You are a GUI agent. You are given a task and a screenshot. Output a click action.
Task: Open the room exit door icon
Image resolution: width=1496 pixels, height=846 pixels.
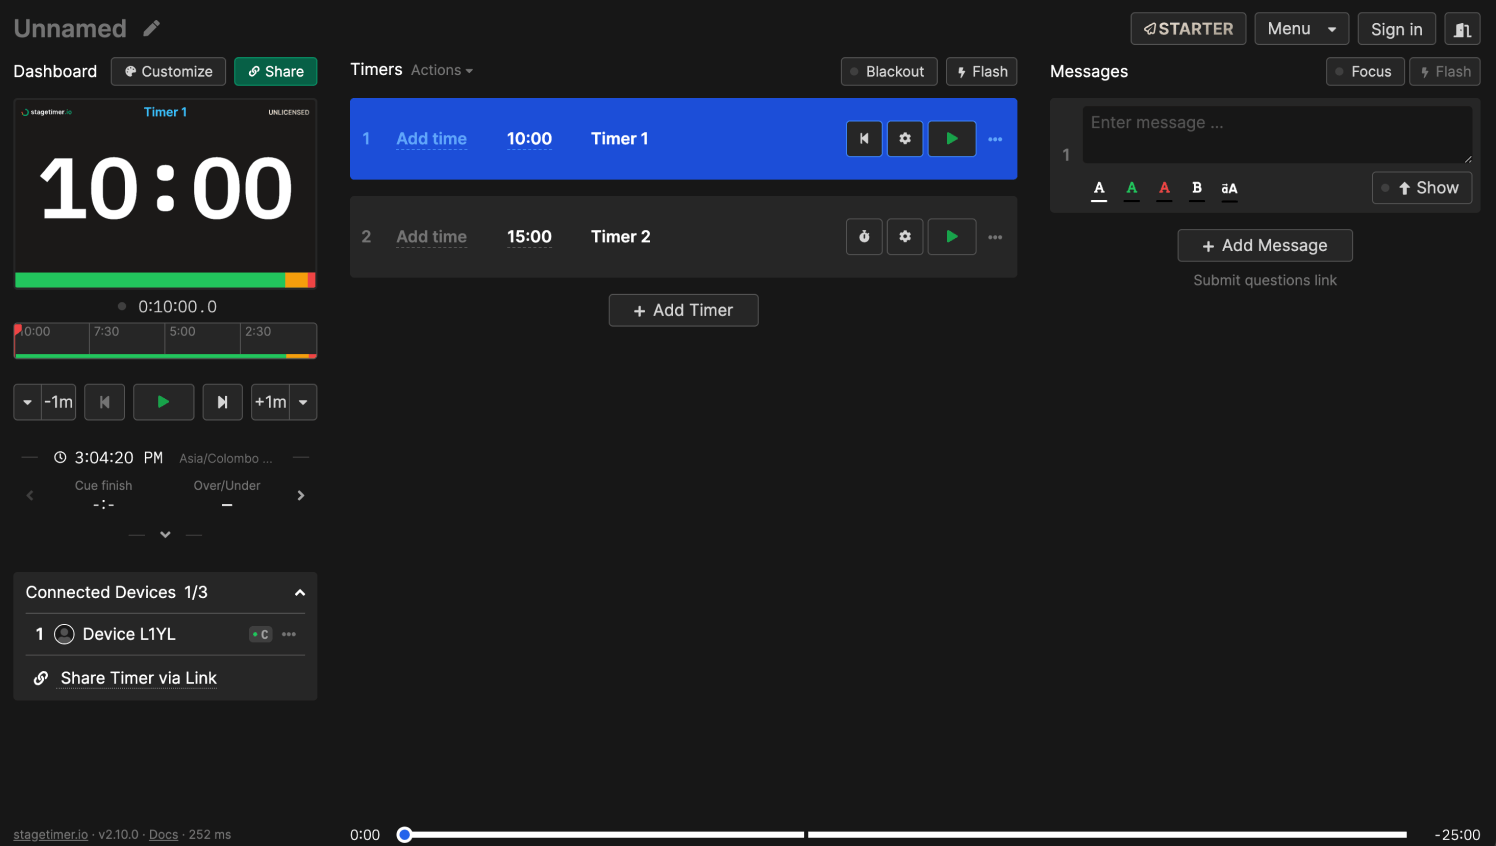[1462, 29]
